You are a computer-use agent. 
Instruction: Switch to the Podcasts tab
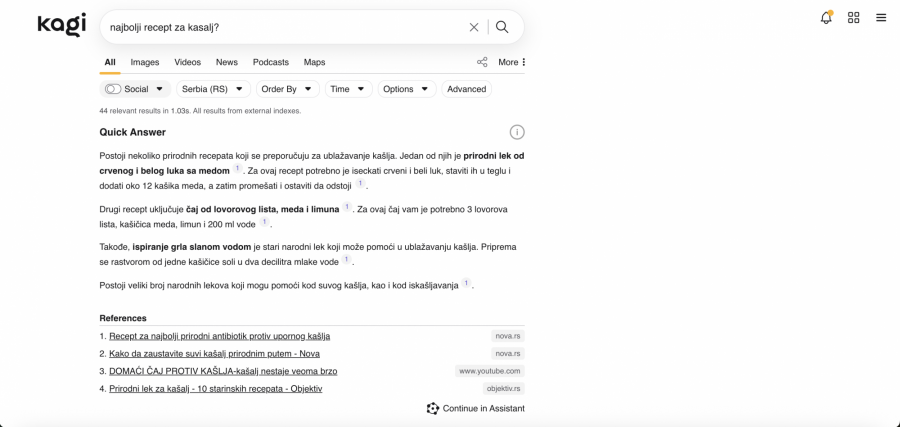click(x=270, y=62)
